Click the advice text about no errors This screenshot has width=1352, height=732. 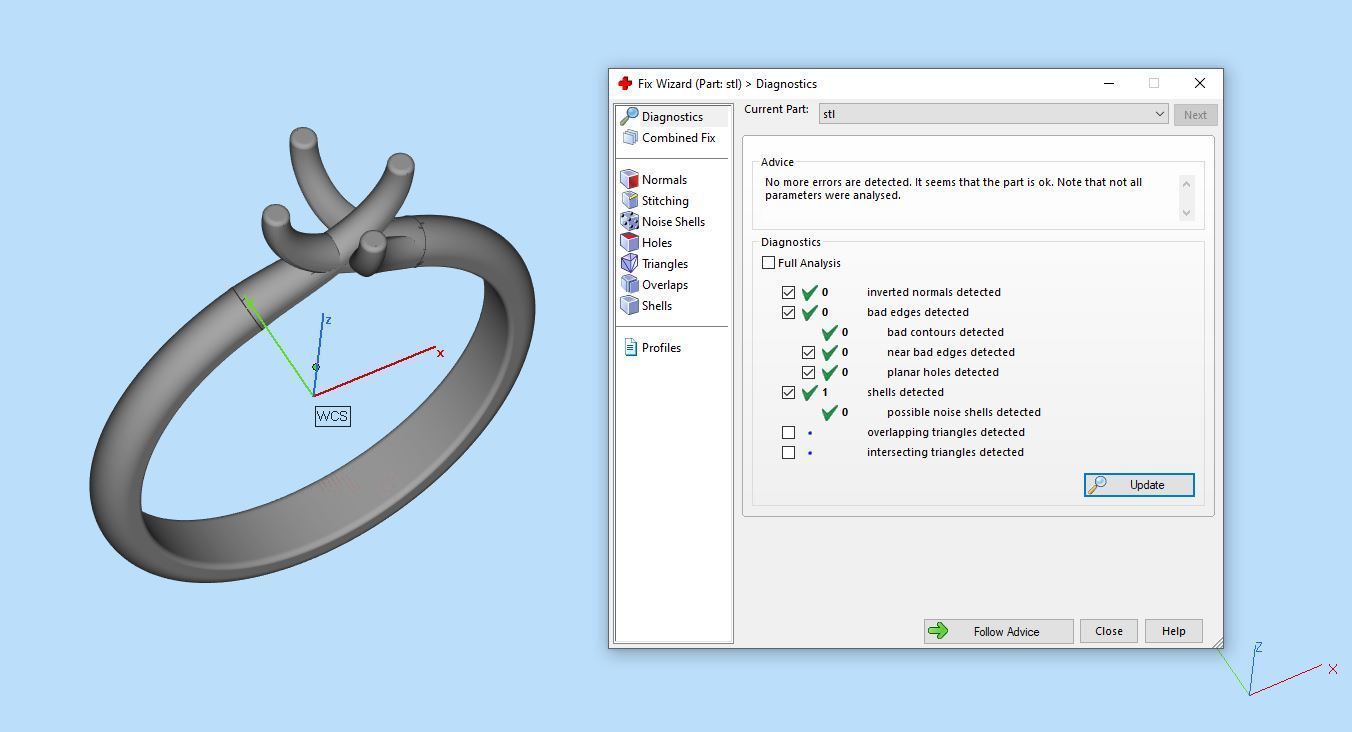click(x=953, y=189)
